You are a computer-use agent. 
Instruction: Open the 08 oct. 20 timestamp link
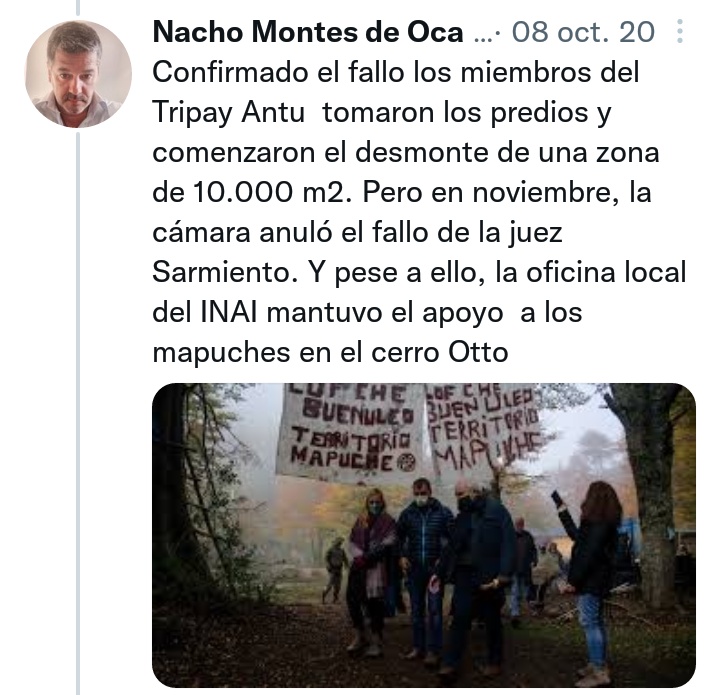(x=583, y=32)
